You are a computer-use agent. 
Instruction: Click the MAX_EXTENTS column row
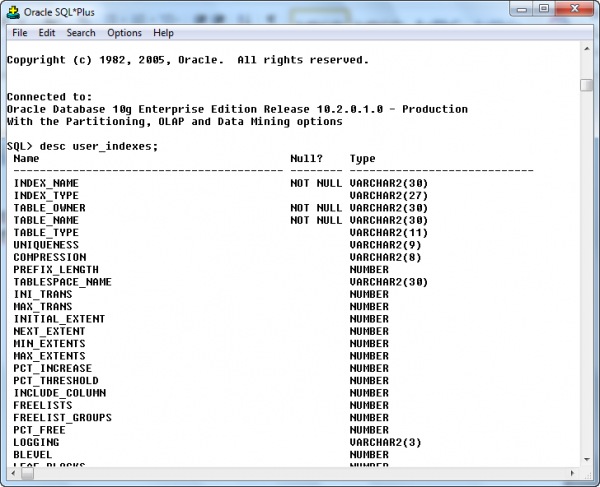coord(201,356)
